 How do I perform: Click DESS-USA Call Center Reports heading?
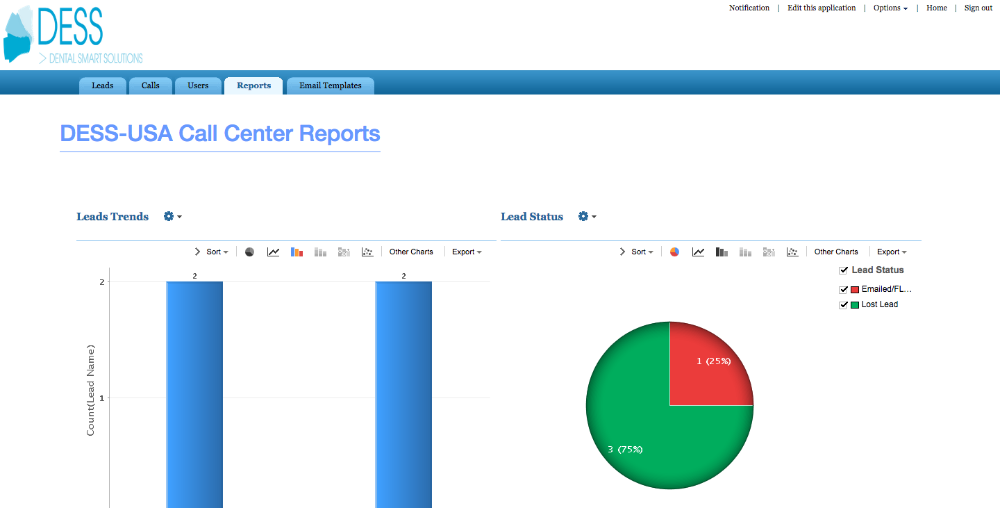point(220,134)
